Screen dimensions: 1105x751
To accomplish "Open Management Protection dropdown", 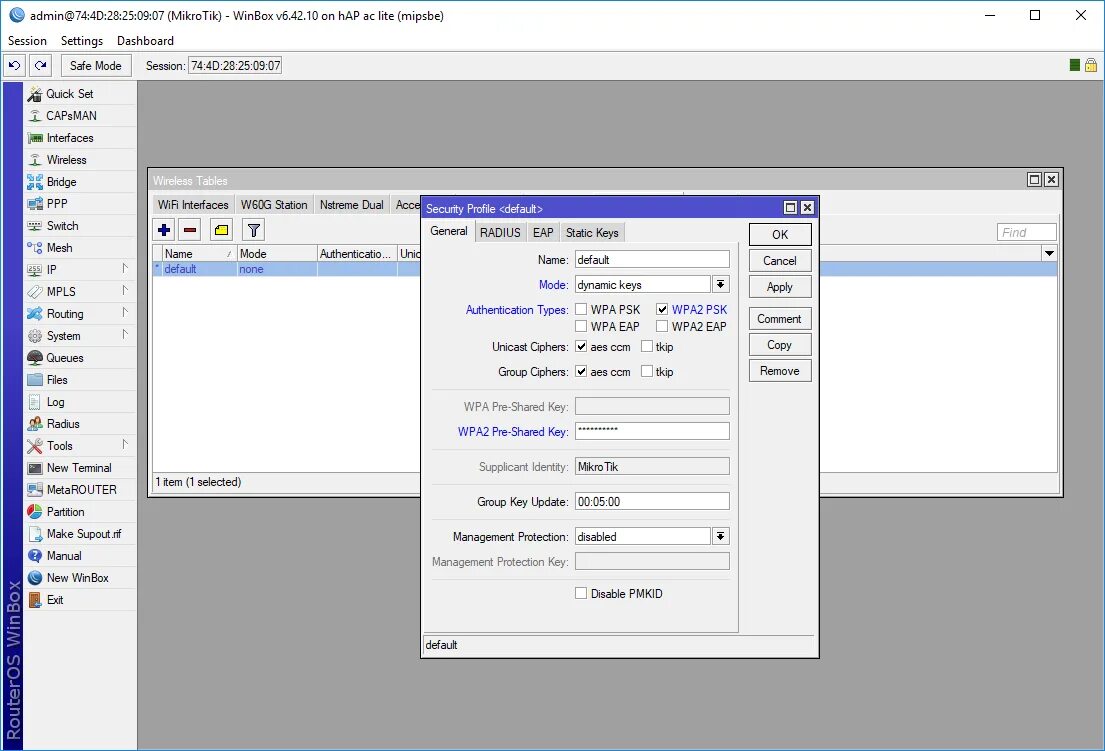I will 720,537.
